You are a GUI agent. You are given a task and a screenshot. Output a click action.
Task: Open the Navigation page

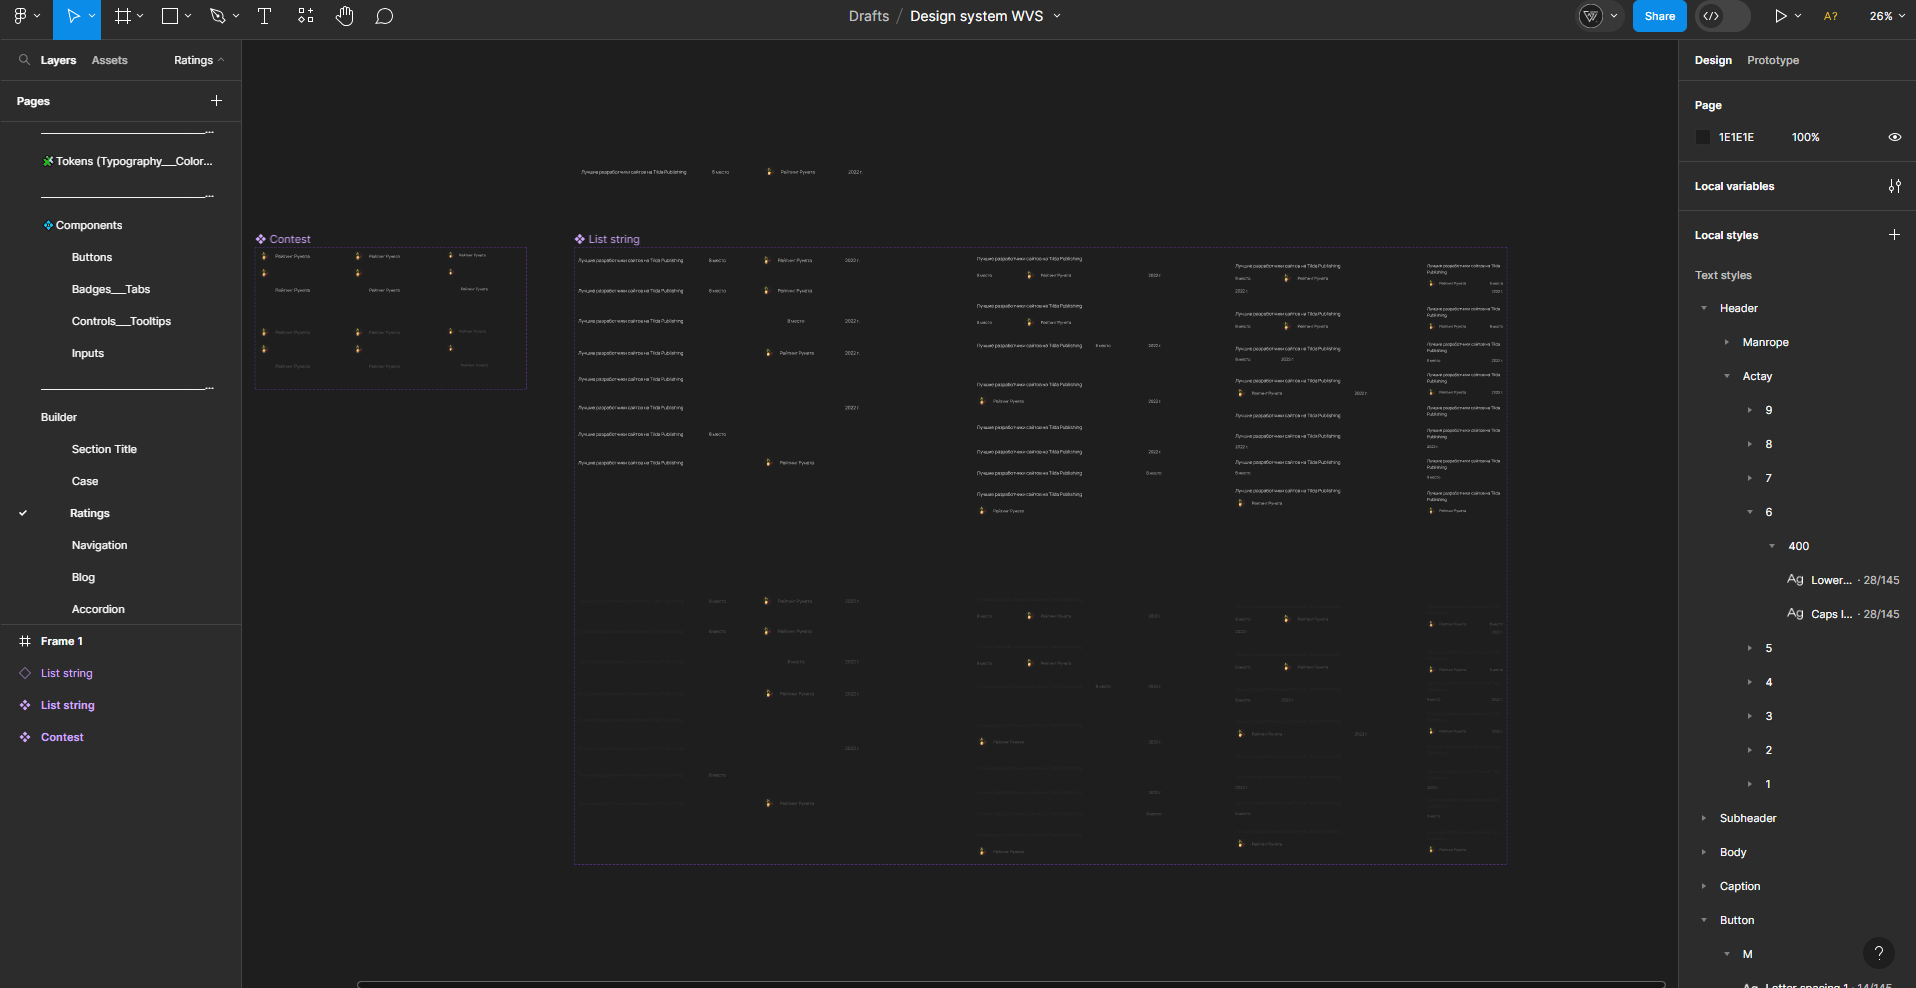click(99, 545)
